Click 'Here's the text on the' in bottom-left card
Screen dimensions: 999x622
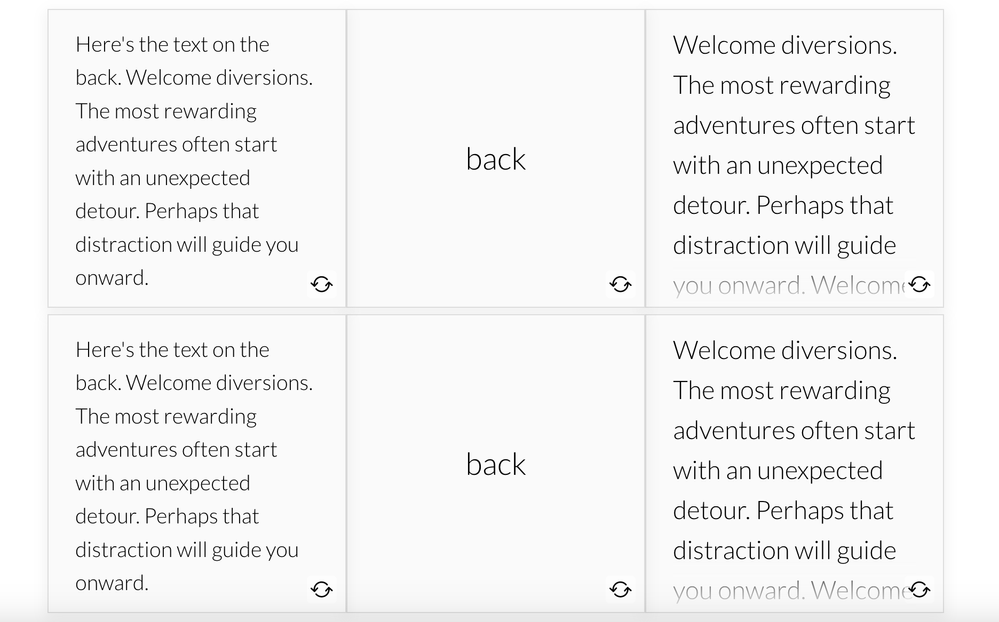(x=172, y=349)
